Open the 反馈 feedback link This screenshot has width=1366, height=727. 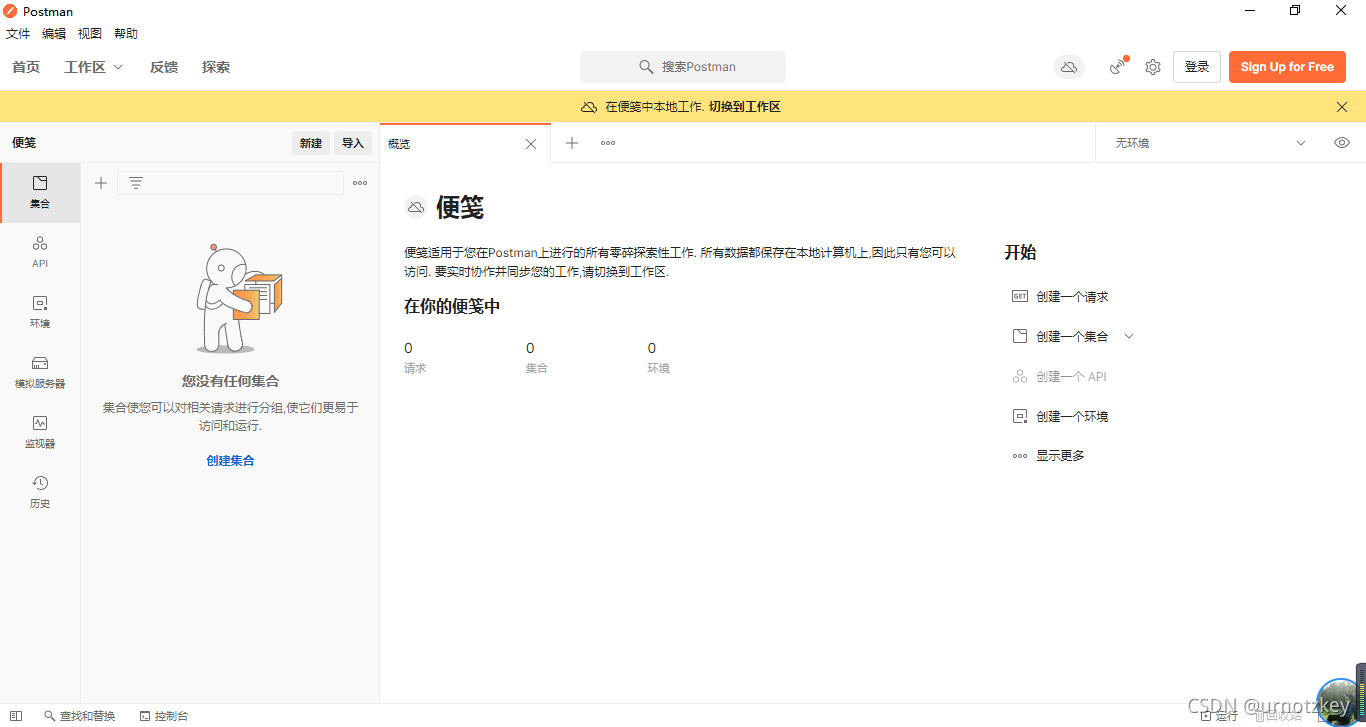click(164, 67)
